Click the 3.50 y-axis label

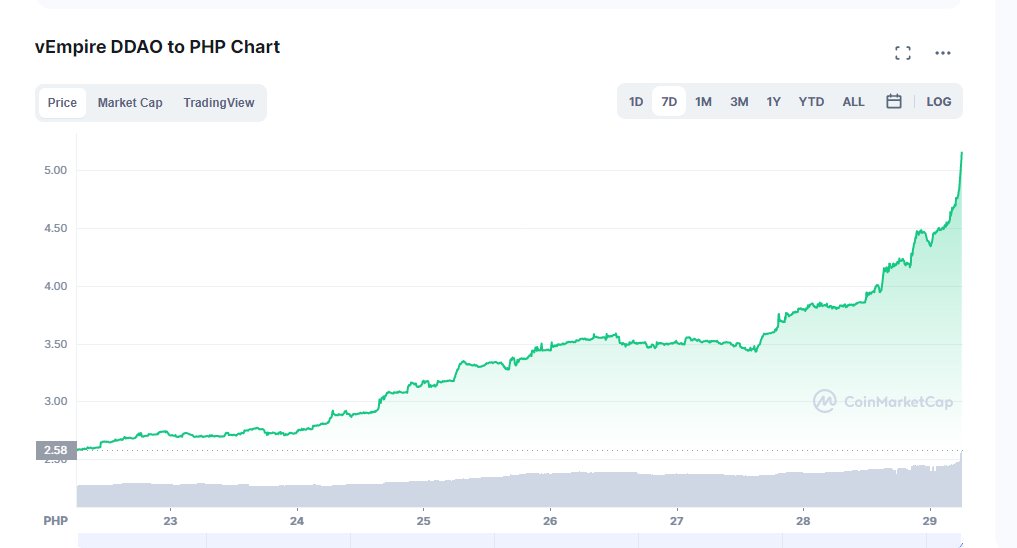tap(56, 344)
